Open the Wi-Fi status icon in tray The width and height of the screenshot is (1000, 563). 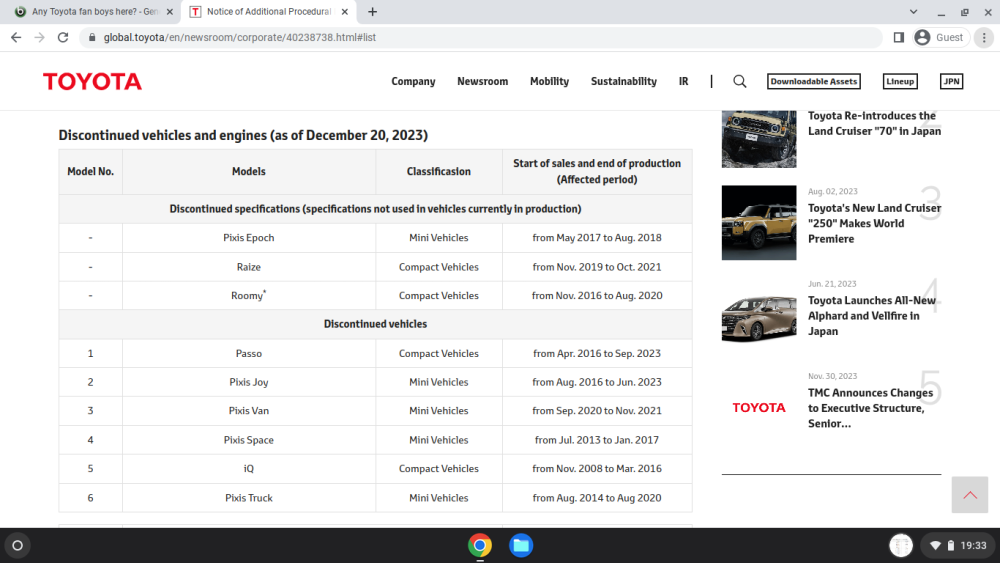click(x=935, y=545)
